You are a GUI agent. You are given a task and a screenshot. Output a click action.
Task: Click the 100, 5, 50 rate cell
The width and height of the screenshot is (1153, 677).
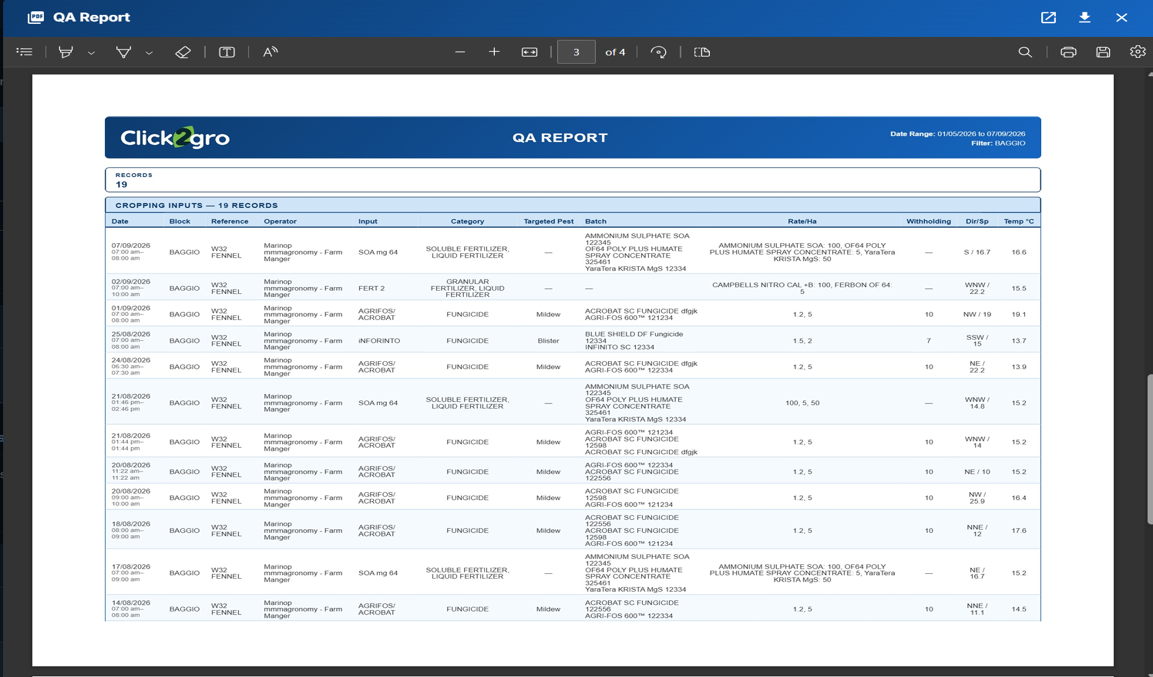[802, 403]
